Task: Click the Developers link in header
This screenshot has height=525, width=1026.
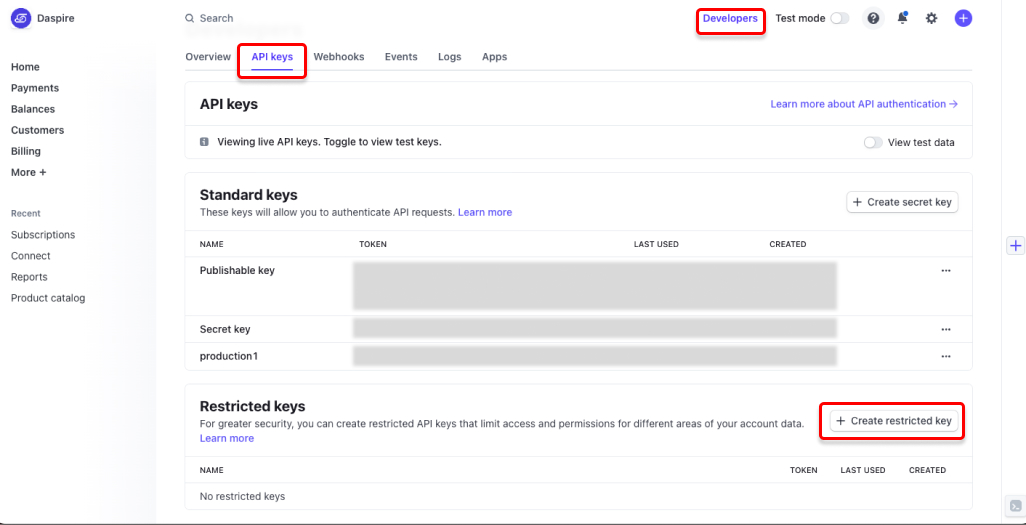Action: click(730, 18)
